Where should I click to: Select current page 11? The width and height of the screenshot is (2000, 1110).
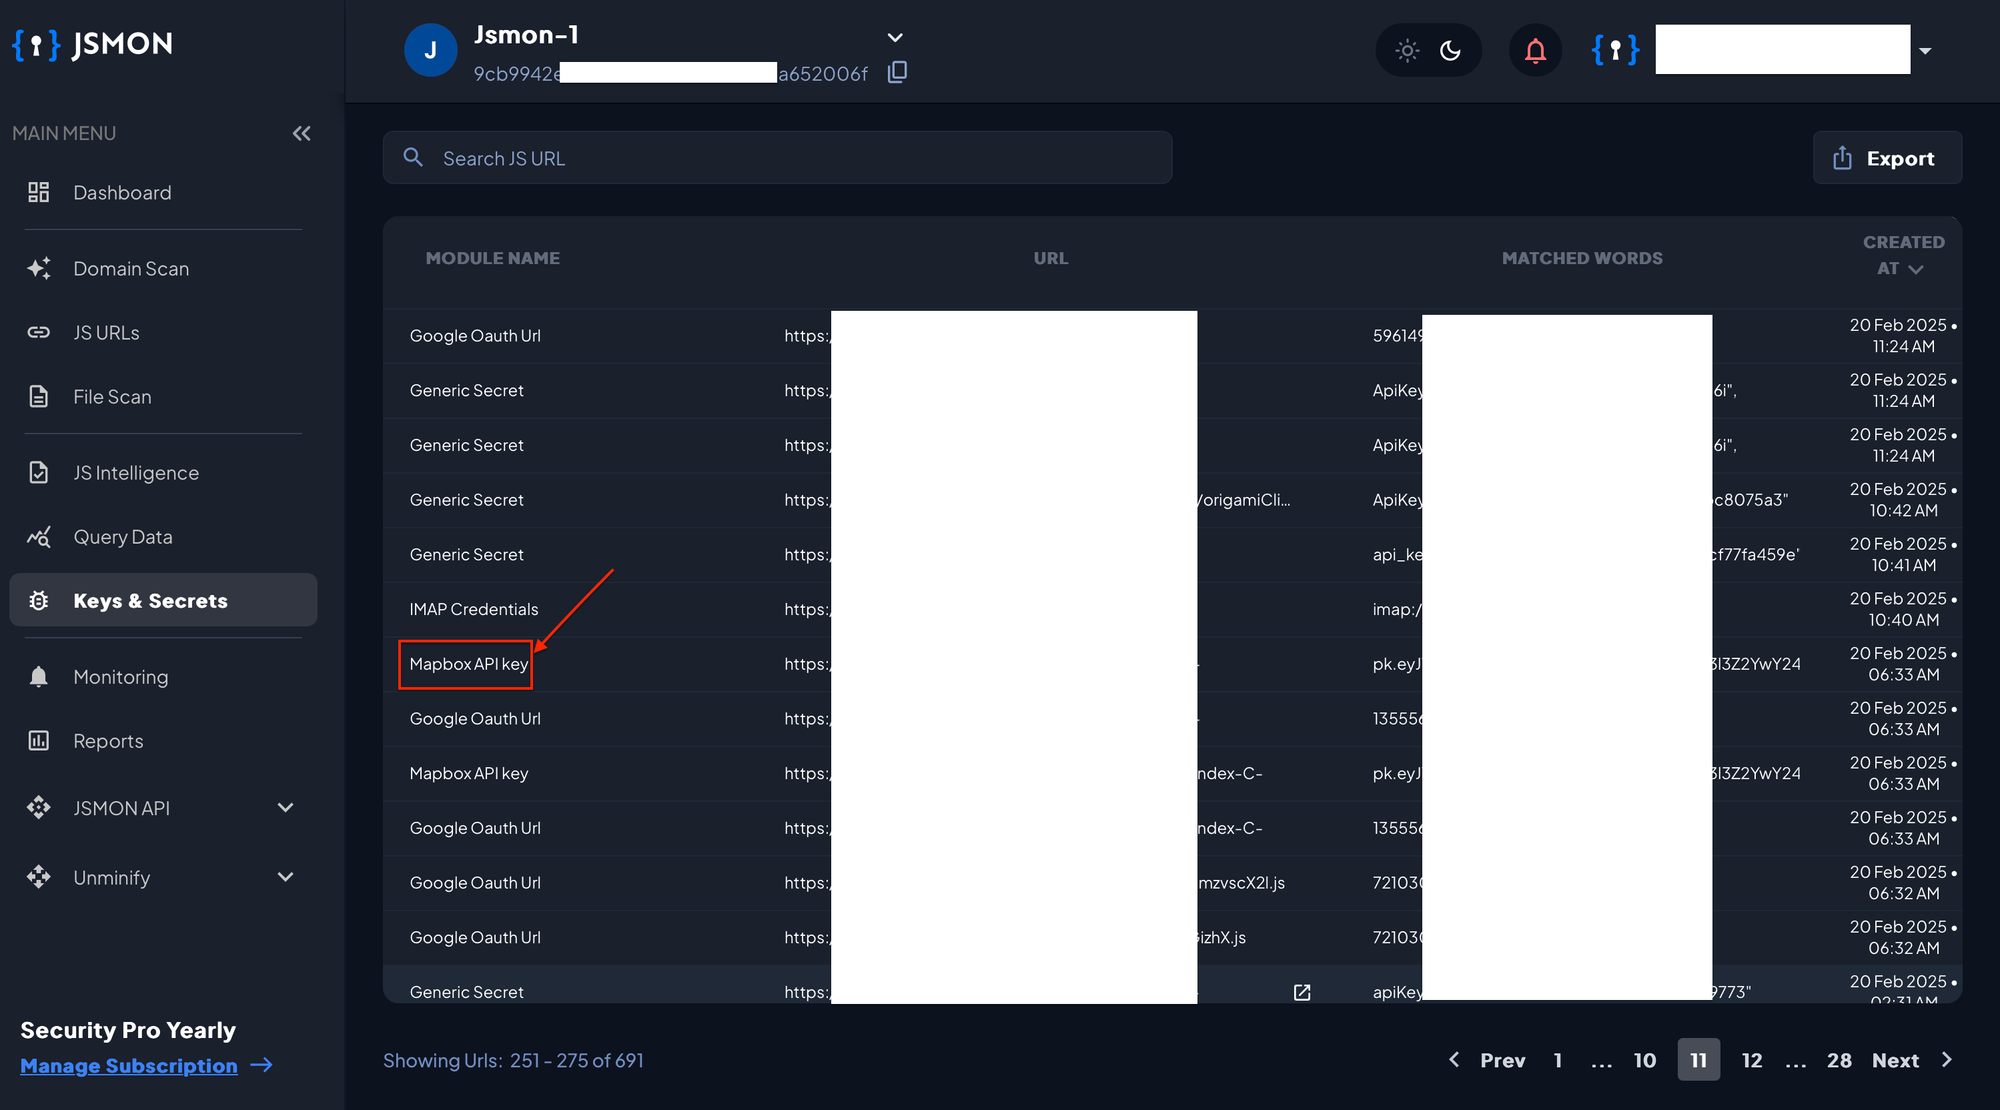point(1698,1060)
